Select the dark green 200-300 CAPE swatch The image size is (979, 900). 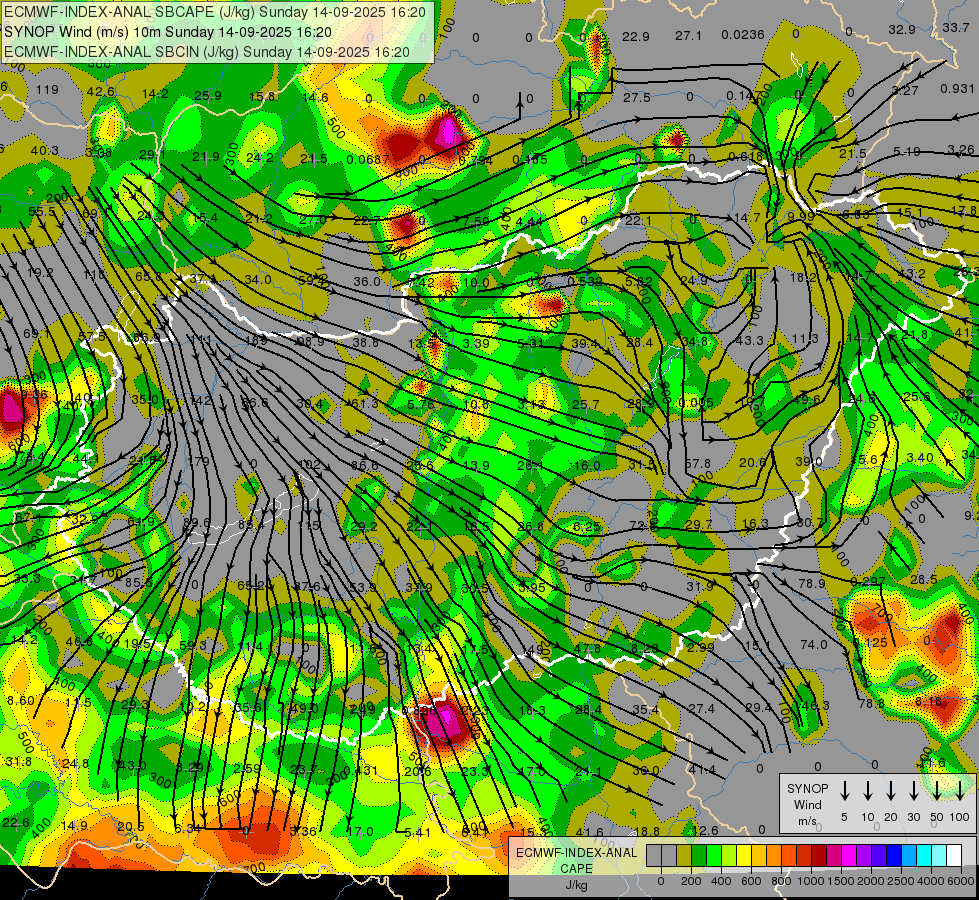(699, 855)
